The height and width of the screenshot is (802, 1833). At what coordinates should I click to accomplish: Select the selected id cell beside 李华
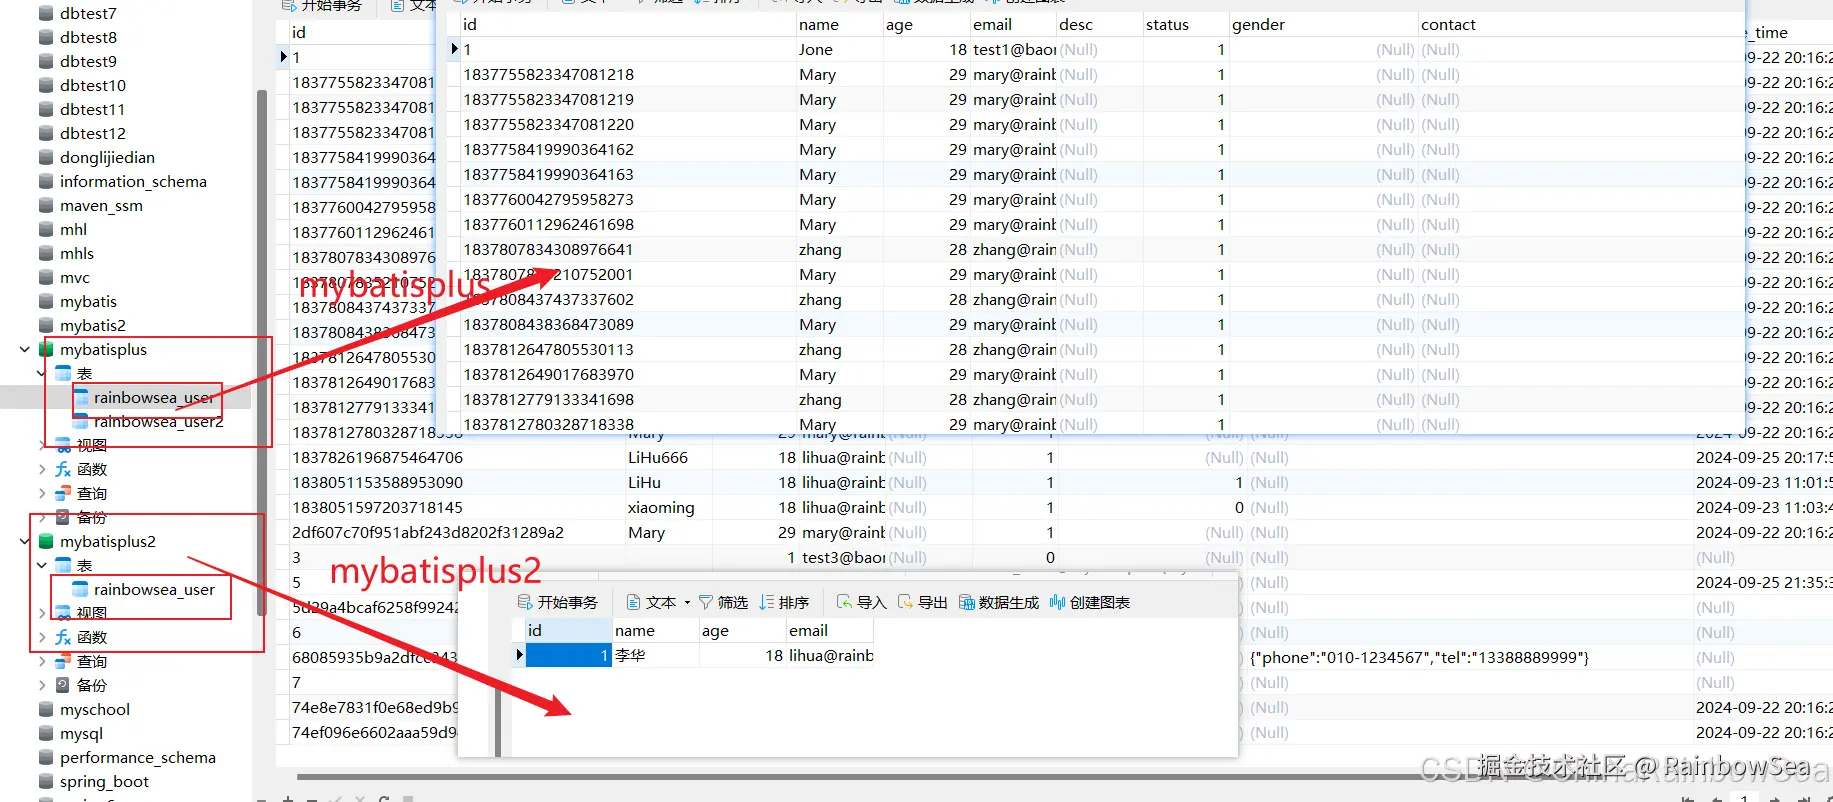point(568,655)
